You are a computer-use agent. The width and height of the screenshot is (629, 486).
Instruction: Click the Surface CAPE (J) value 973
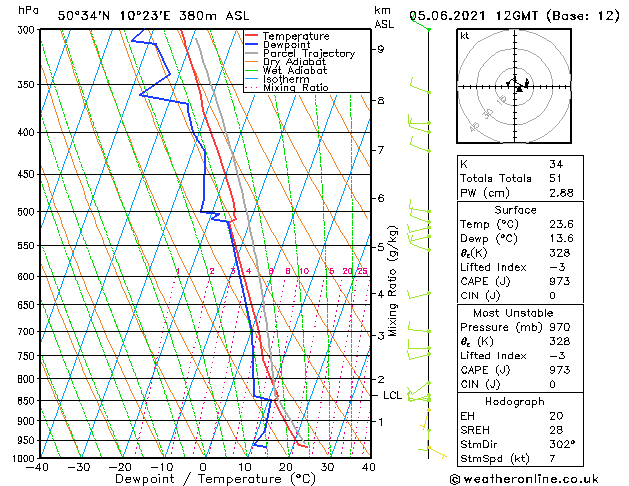click(x=559, y=281)
